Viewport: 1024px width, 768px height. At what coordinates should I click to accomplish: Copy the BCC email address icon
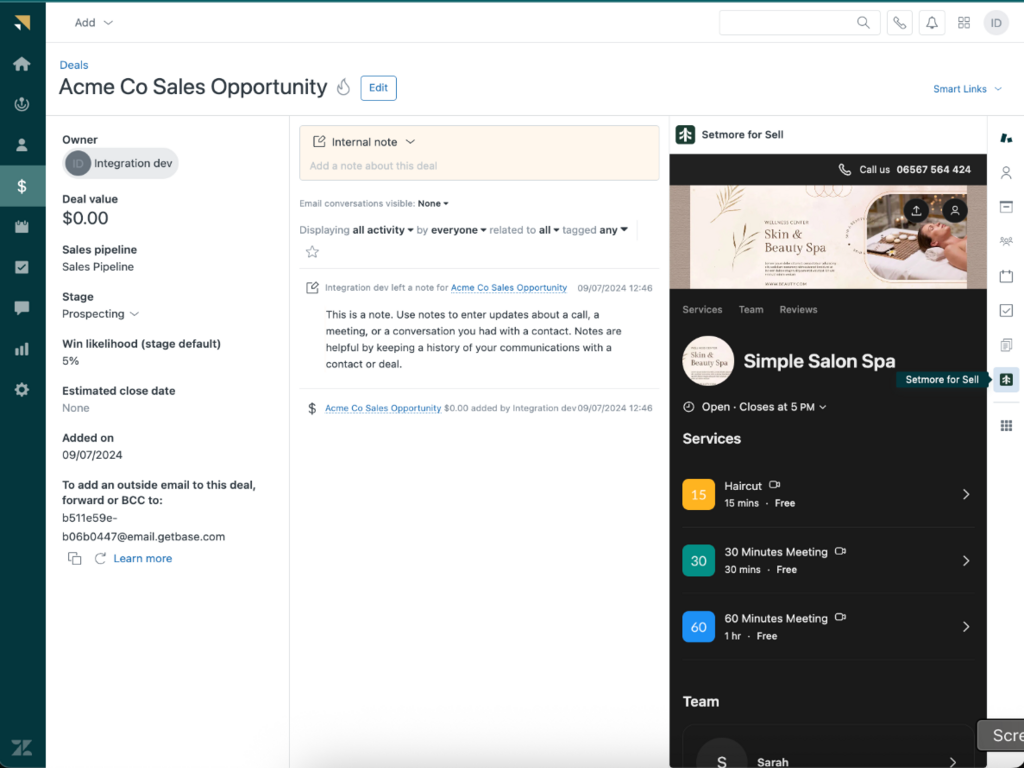(x=74, y=559)
